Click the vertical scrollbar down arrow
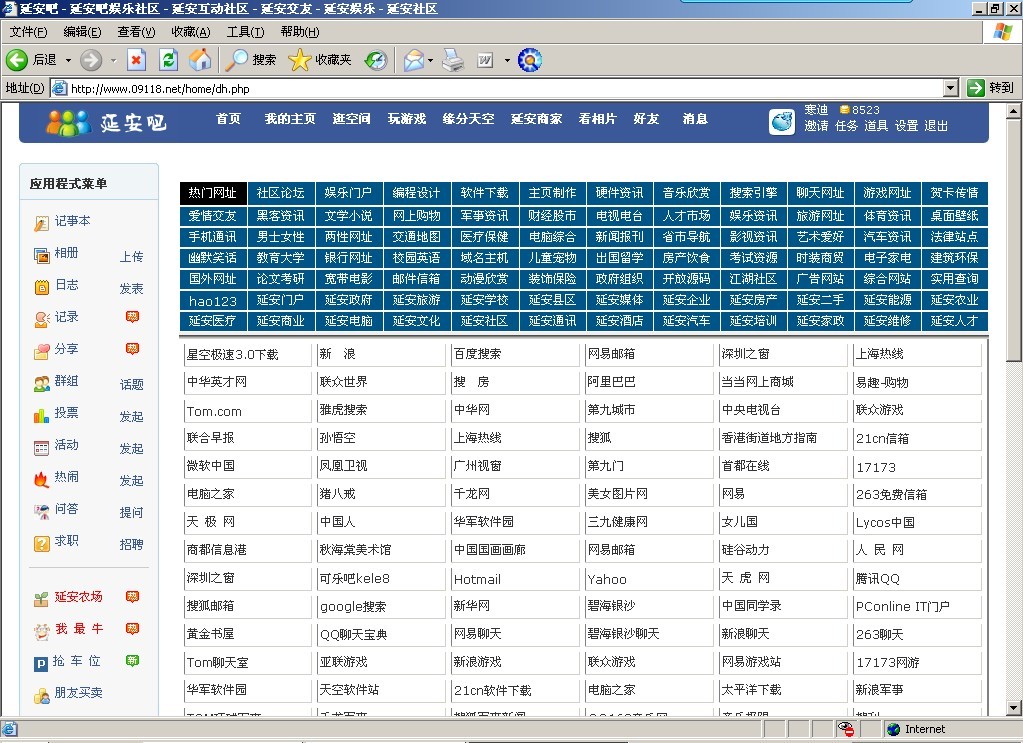Screen dimensions: 1023x743 pos(1013,708)
